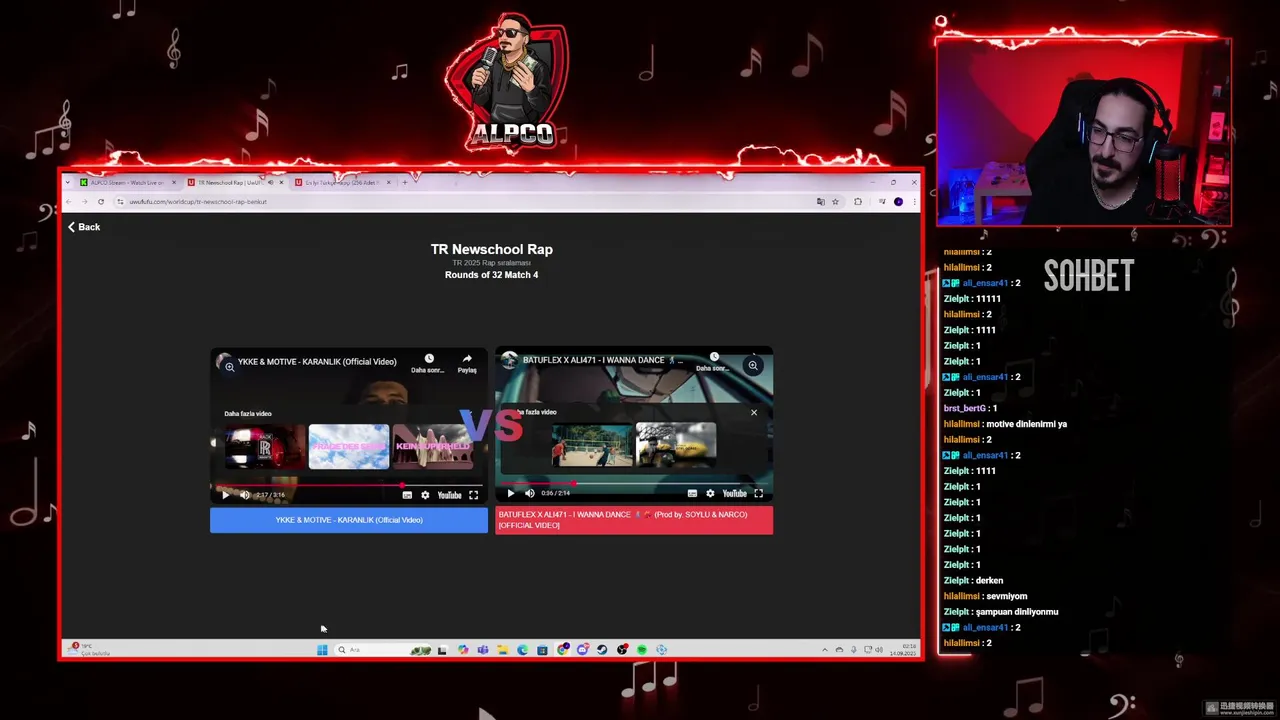Open weather widget on the taskbar

[90, 650]
